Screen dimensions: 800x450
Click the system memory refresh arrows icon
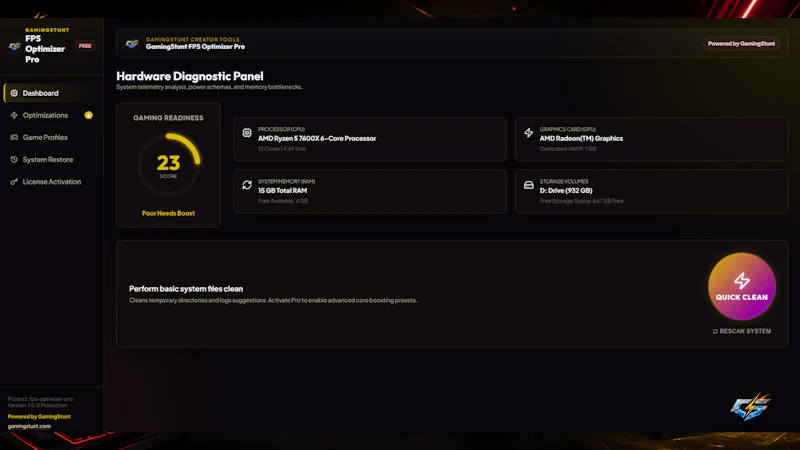[247, 185]
